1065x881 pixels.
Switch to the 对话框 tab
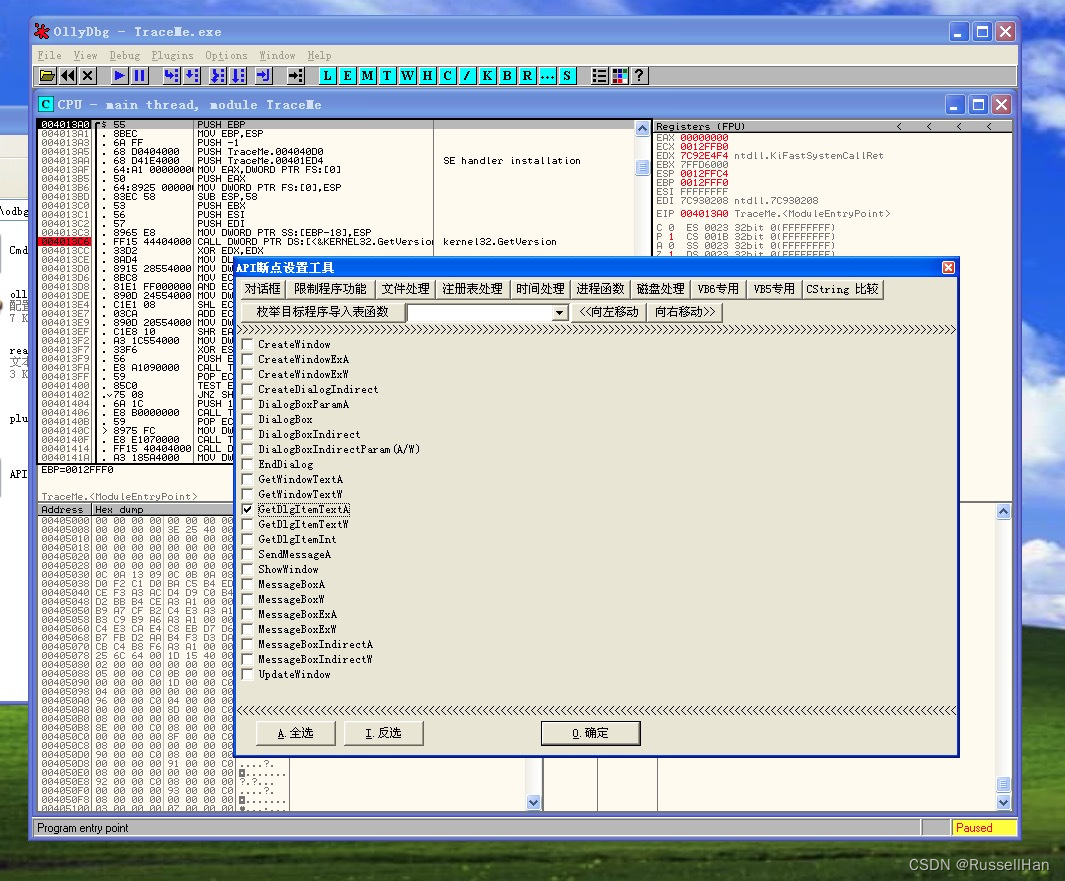[x=262, y=289]
